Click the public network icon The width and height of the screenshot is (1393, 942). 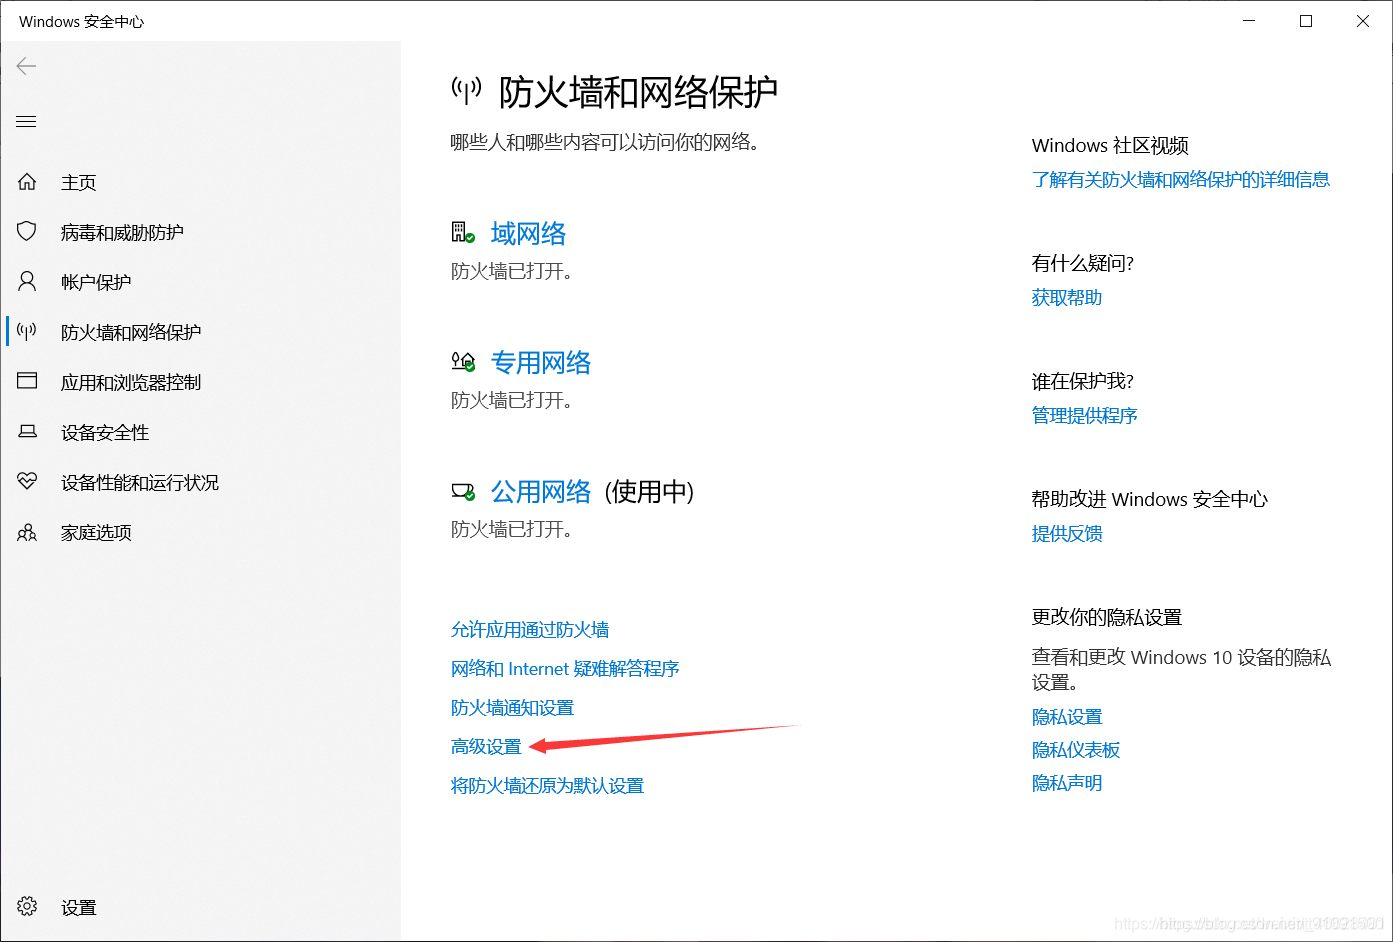click(x=463, y=491)
